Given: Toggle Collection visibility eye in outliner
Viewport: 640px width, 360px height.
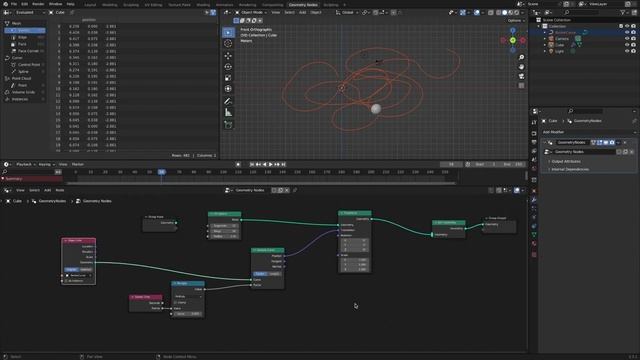Looking at the screenshot, I should pyautogui.click(x=627, y=26).
